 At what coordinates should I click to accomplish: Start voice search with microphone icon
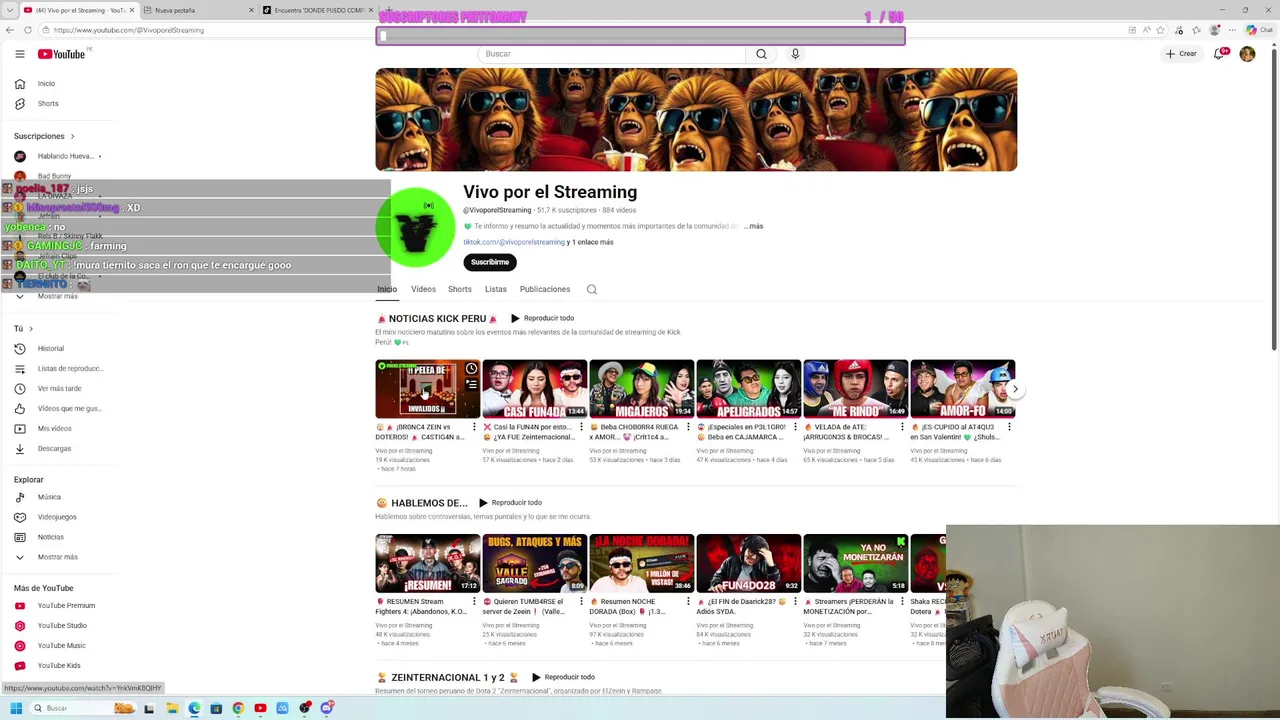(795, 54)
